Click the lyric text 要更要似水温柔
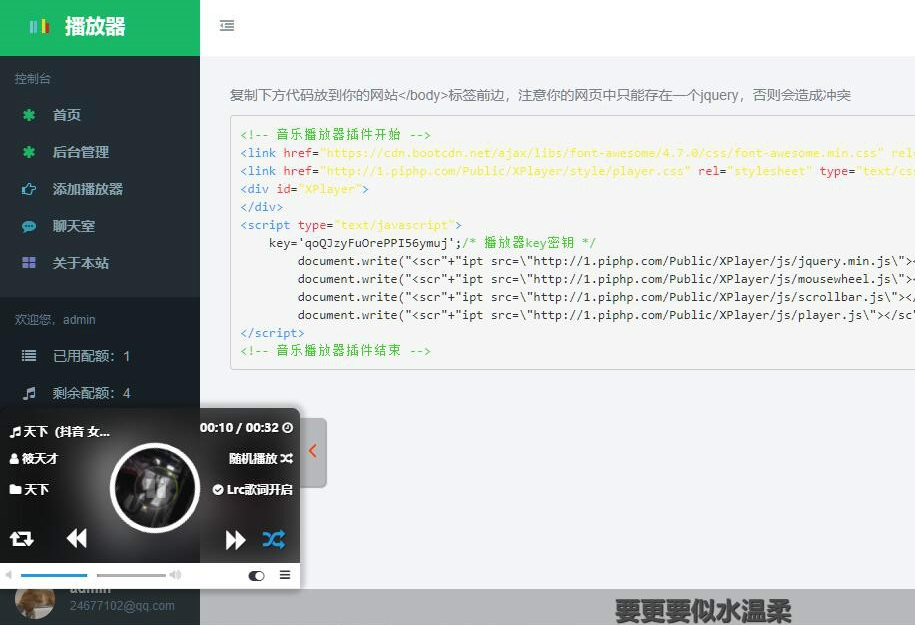The width and height of the screenshot is (915, 625). tap(703, 610)
